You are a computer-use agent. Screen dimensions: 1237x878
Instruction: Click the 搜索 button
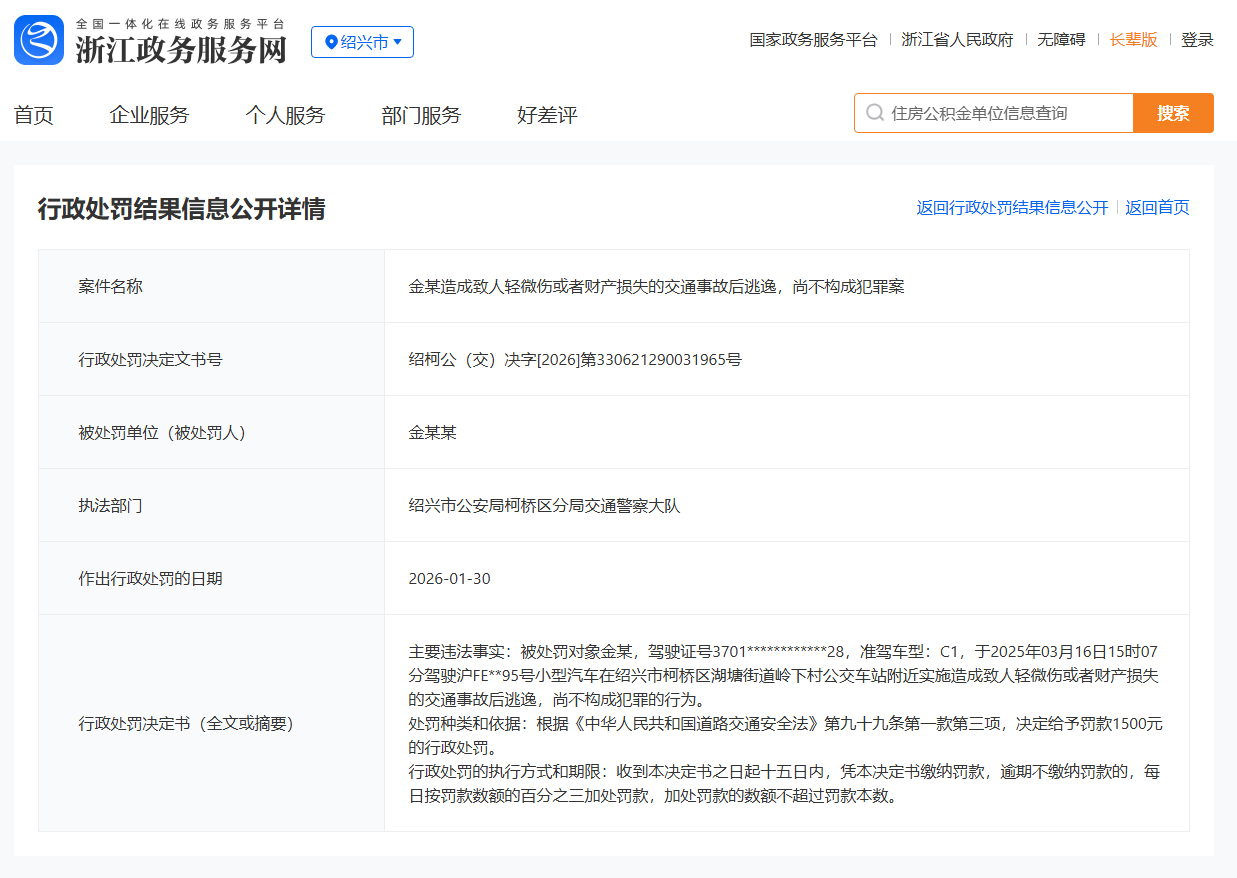coord(1172,113)
